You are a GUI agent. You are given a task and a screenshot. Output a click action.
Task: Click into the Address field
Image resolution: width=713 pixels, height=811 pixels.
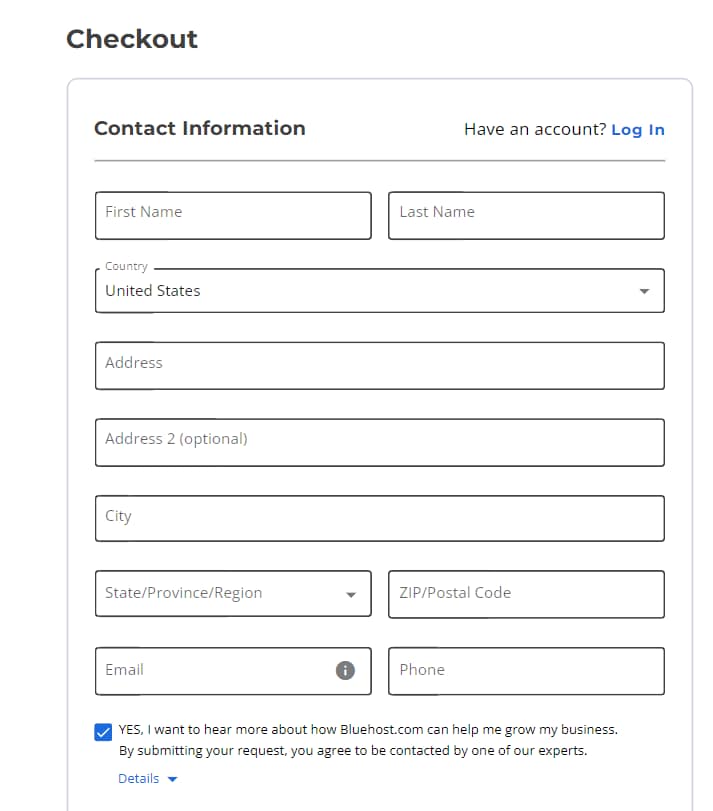click(x=380, y=366)
